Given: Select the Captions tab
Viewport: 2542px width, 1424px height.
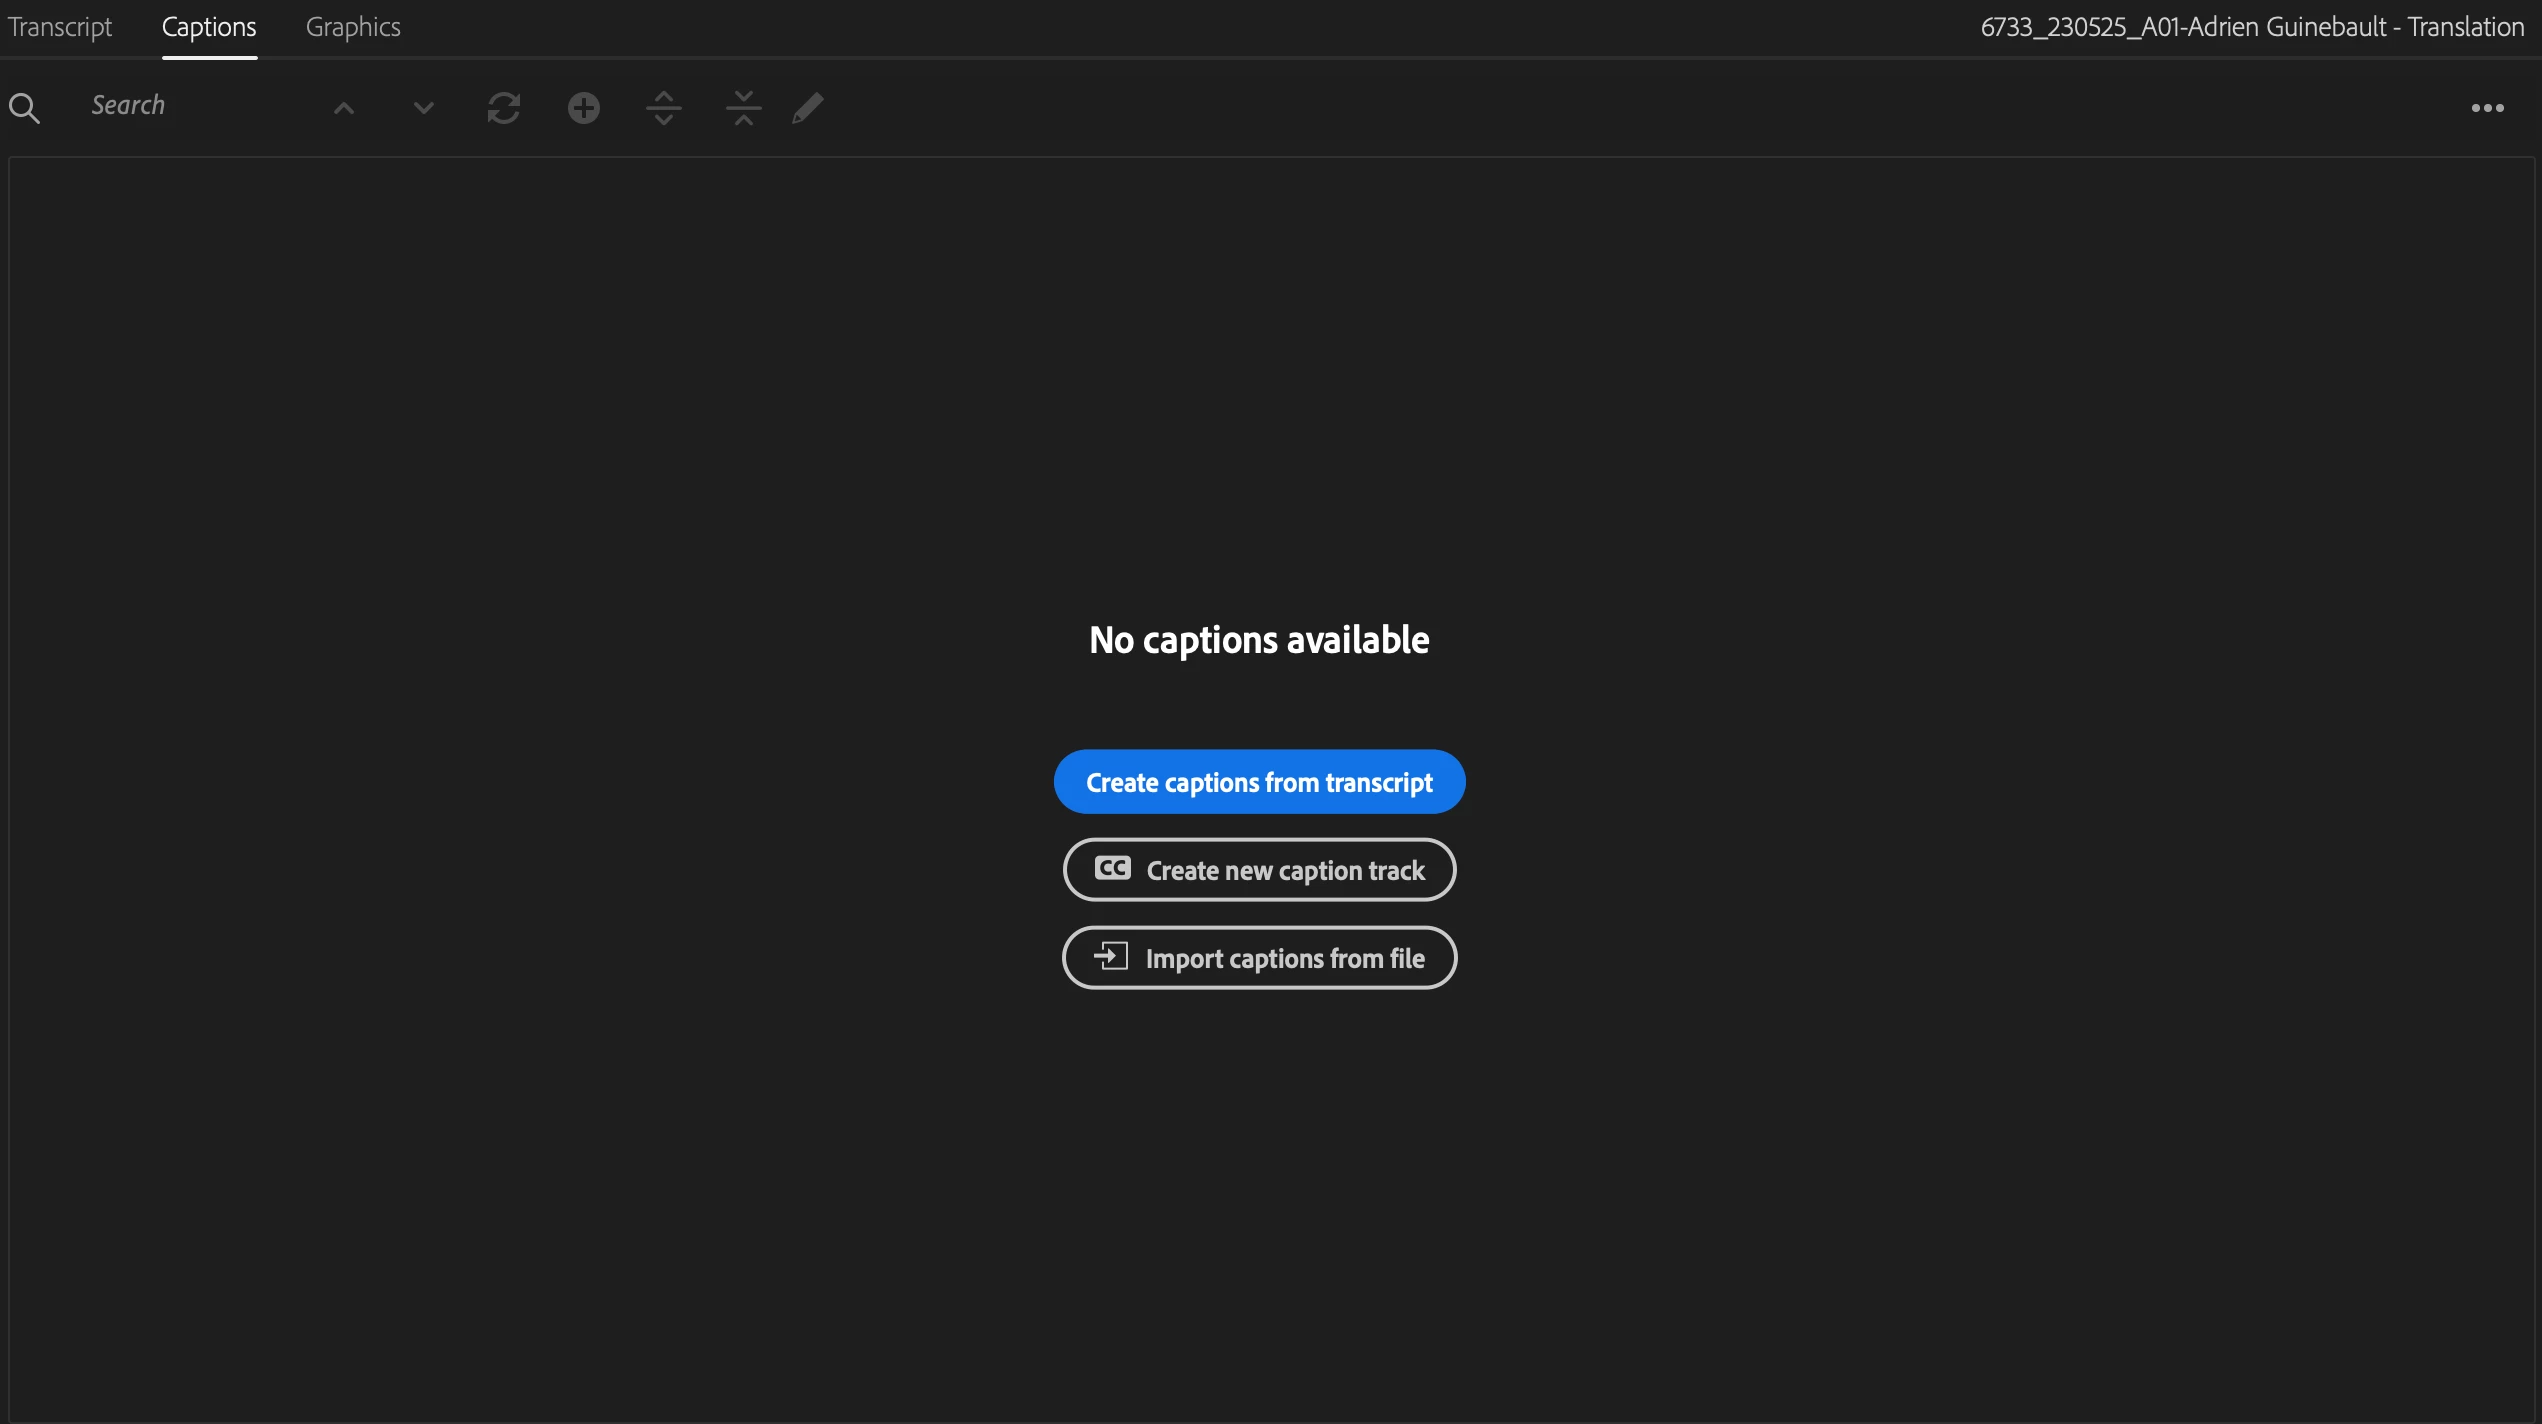Looking at the screenshot, I should (209, 27).
